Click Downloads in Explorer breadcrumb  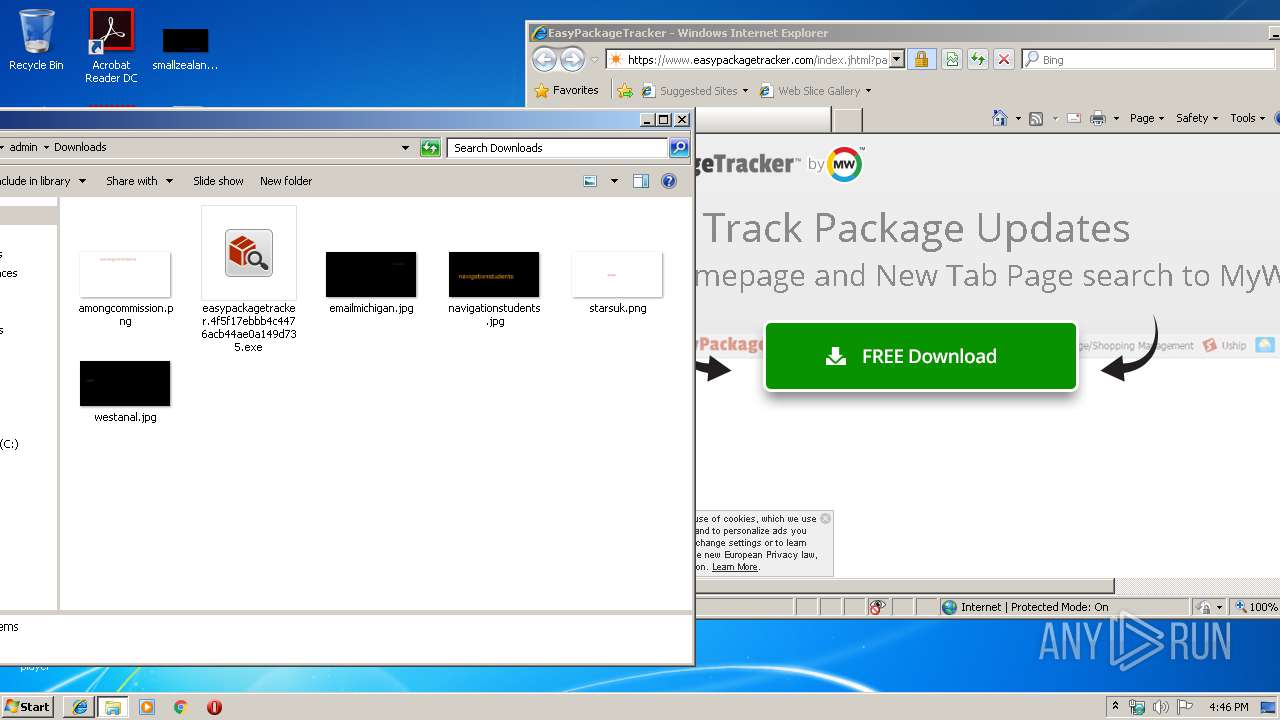coord(80,147)
